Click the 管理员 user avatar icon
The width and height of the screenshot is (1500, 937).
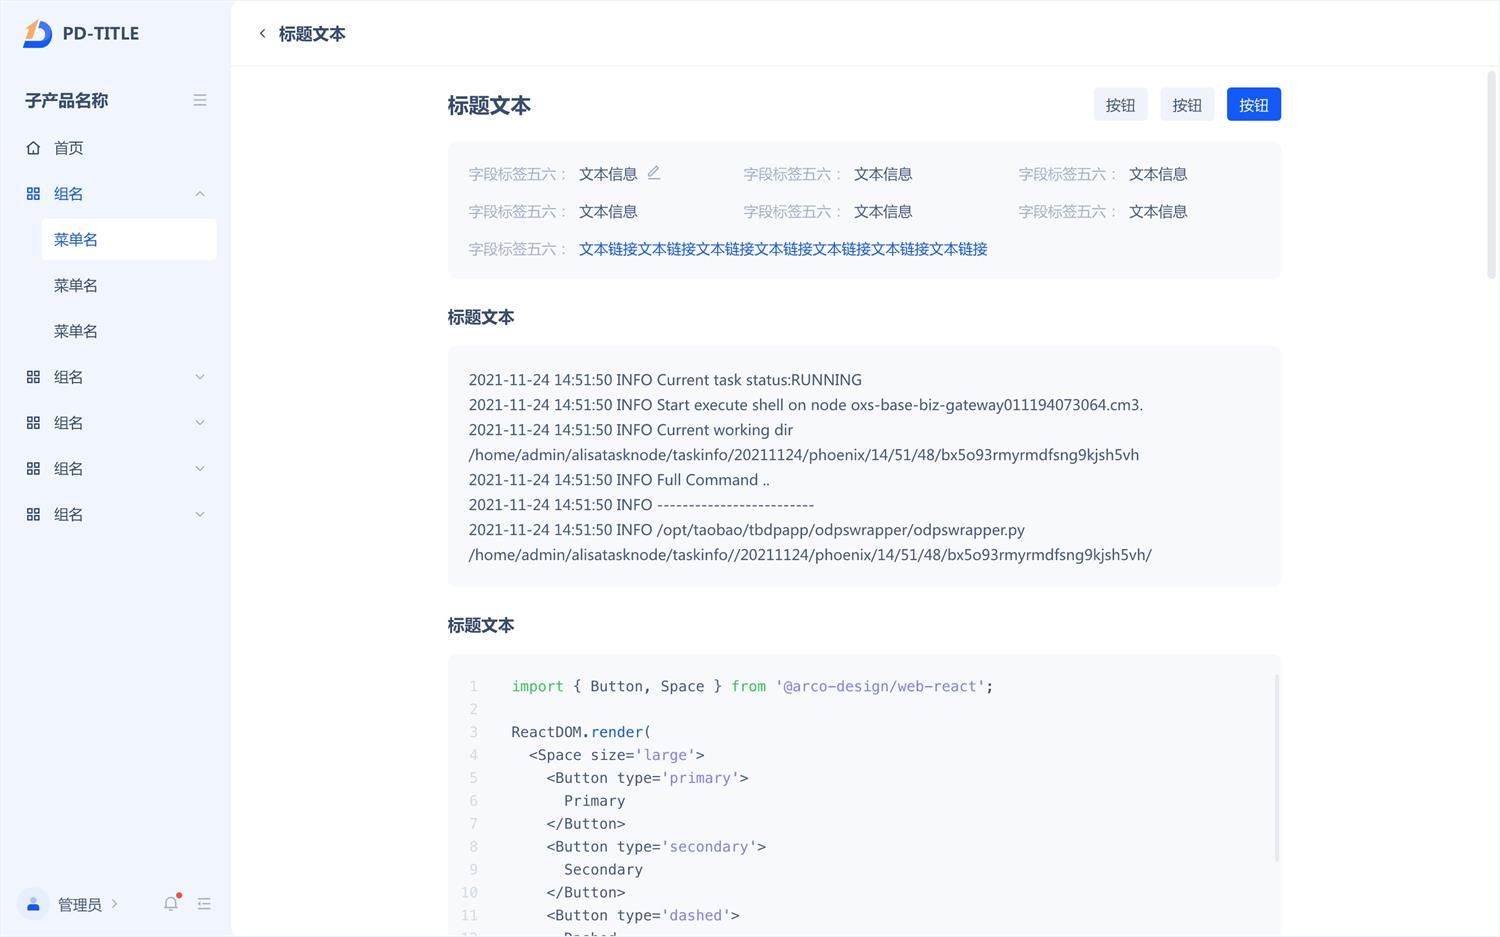[33, 904]
